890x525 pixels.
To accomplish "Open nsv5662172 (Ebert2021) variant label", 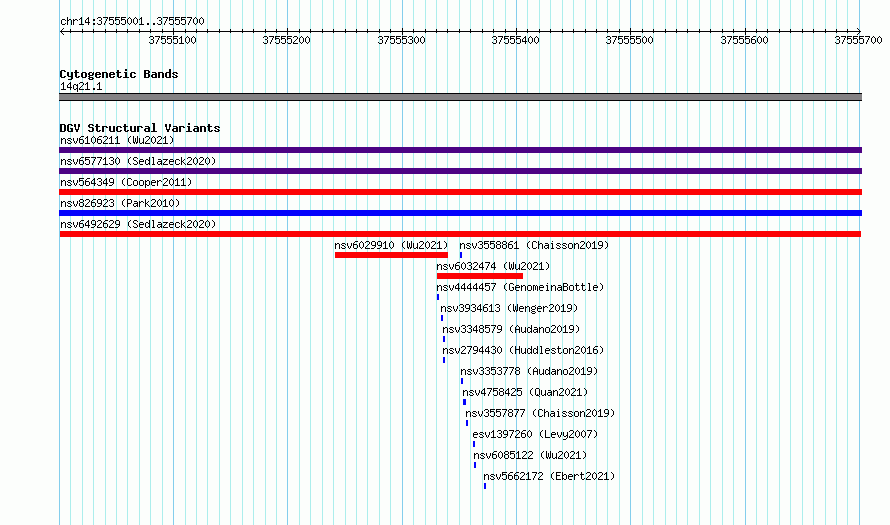I will point(549,476).
